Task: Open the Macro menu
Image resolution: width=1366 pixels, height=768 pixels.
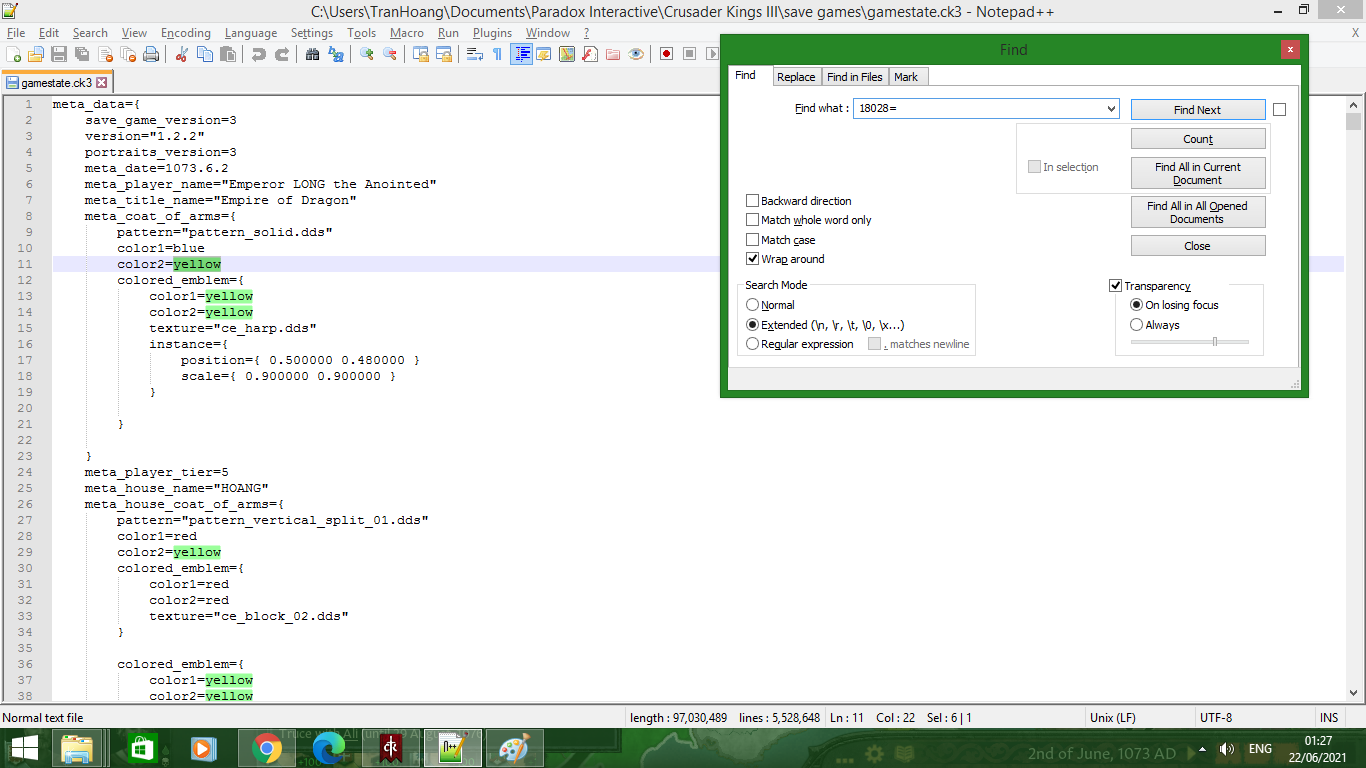Action: tap(407, 33)
